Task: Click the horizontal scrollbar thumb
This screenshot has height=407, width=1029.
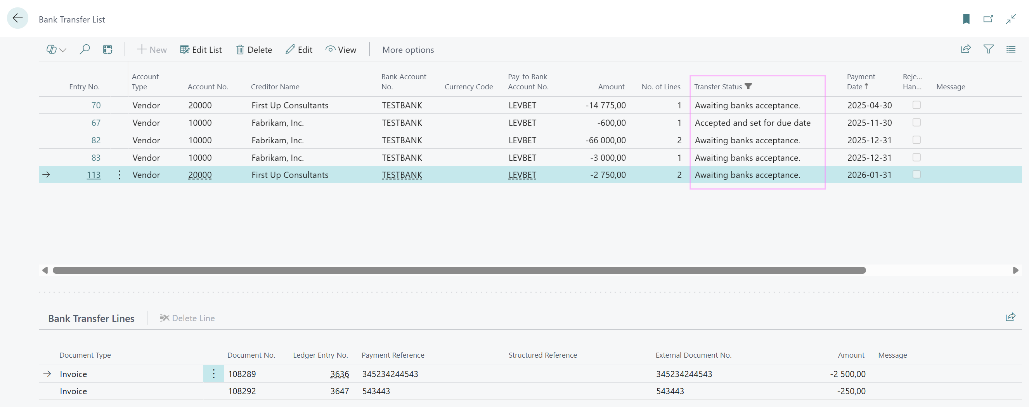Action: (x=459, y=270)
